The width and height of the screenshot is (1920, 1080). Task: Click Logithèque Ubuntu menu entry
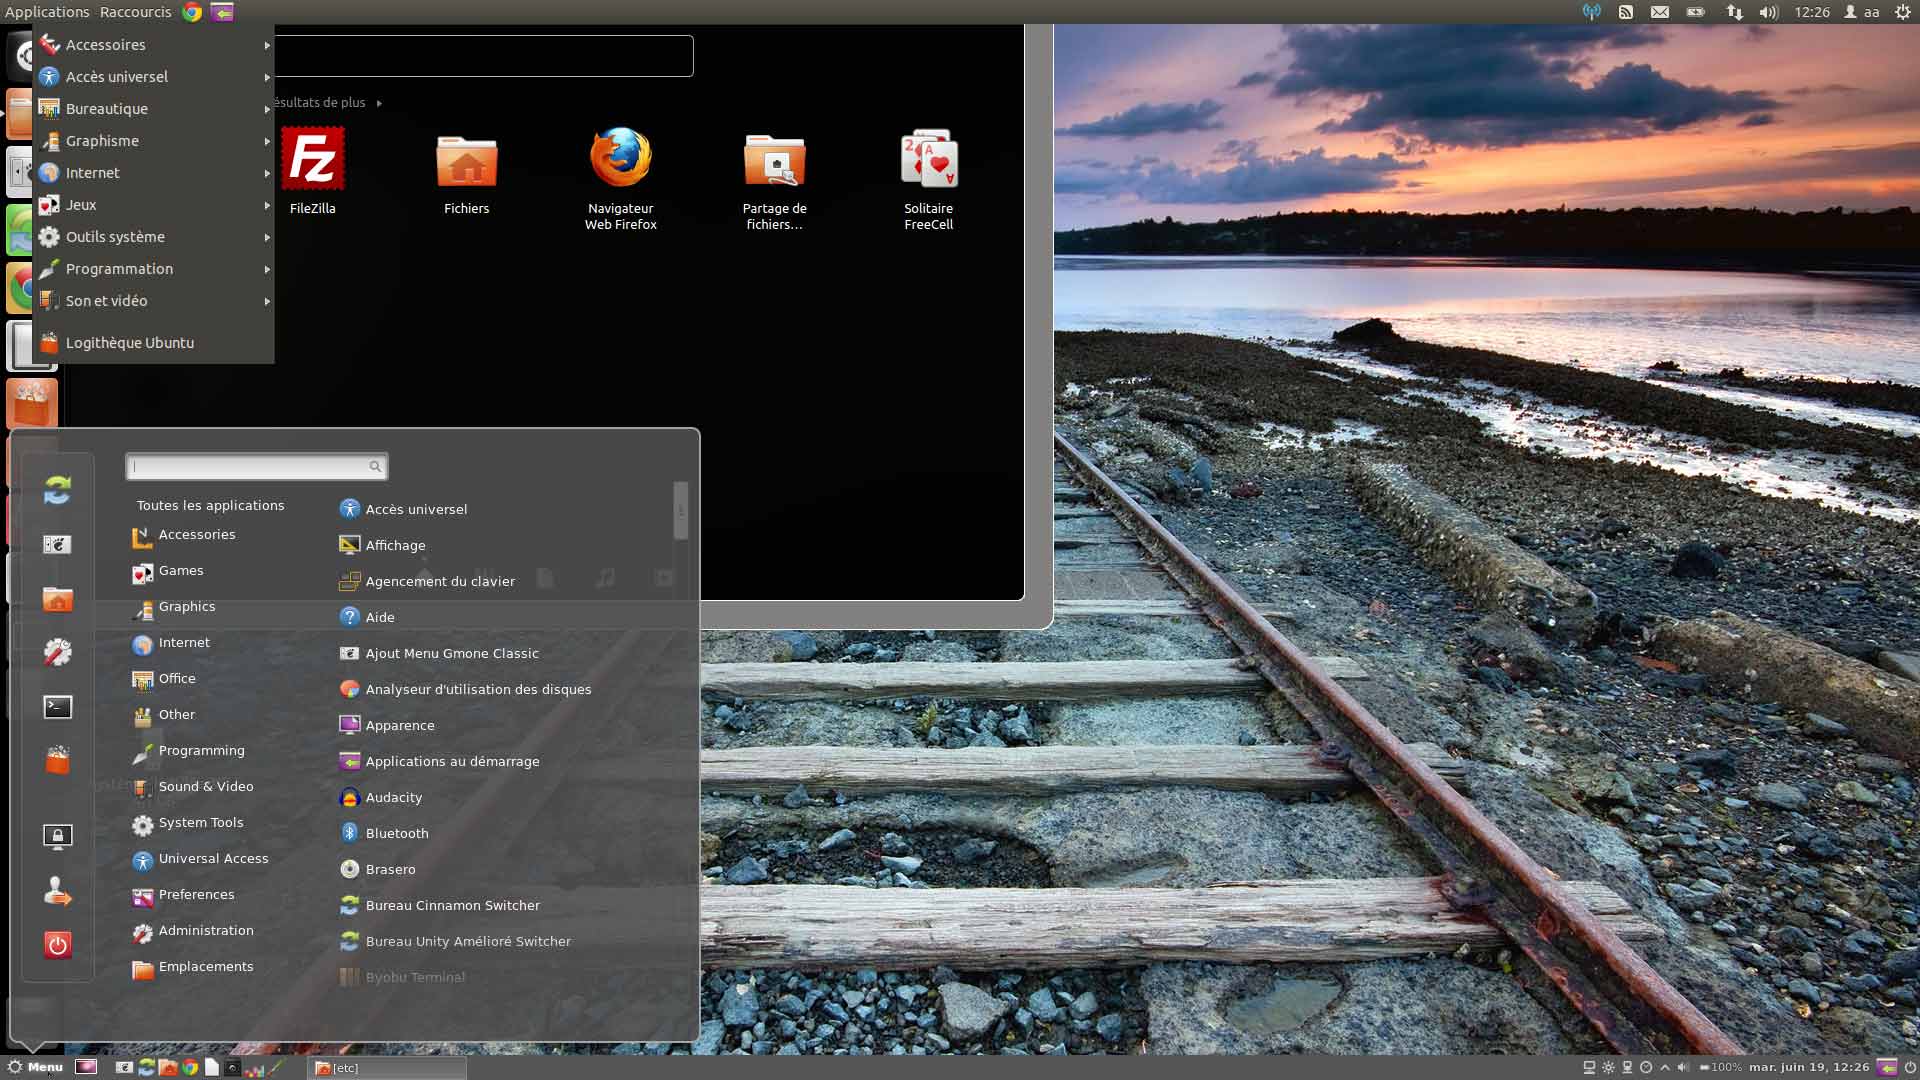pyautogui.click(x=130, y=343)
